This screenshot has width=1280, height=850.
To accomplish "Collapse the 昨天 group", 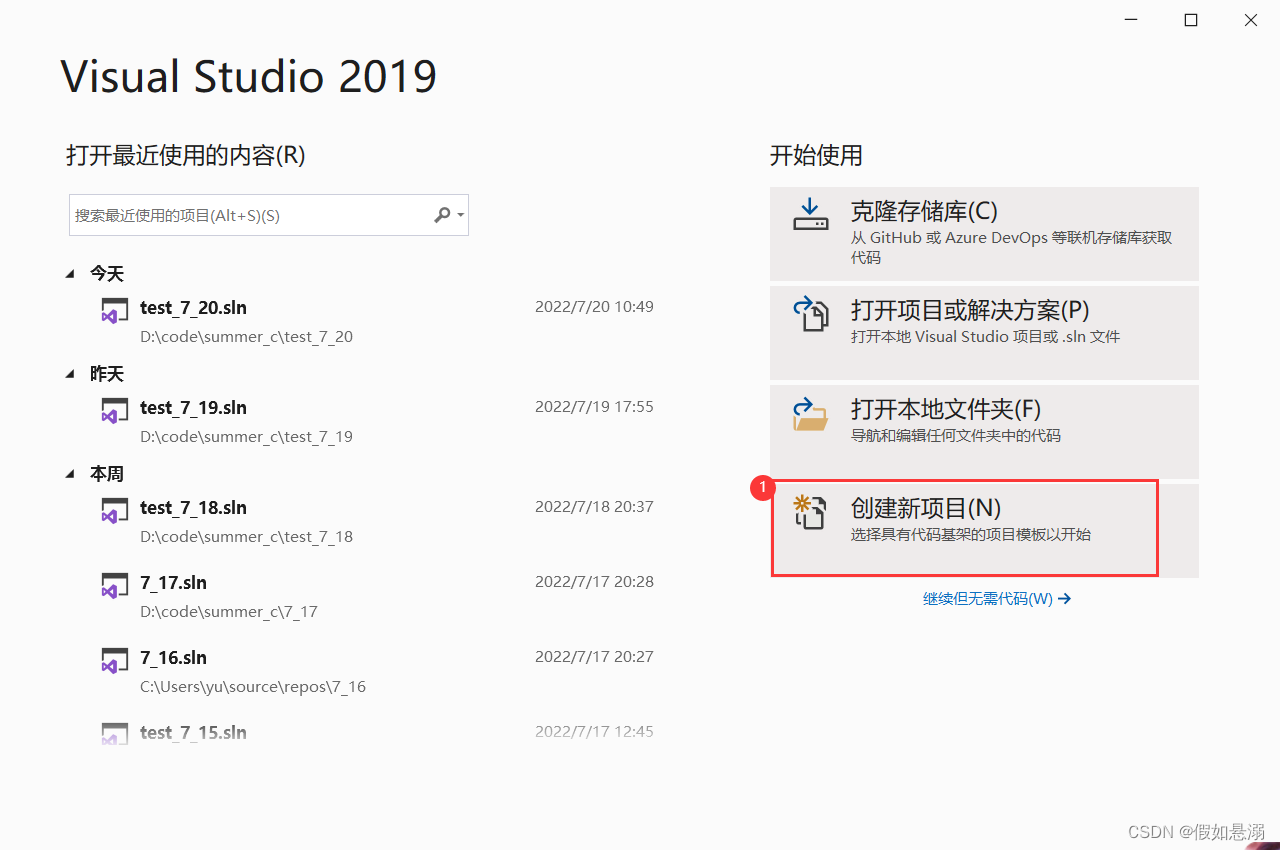I will 70,374.
